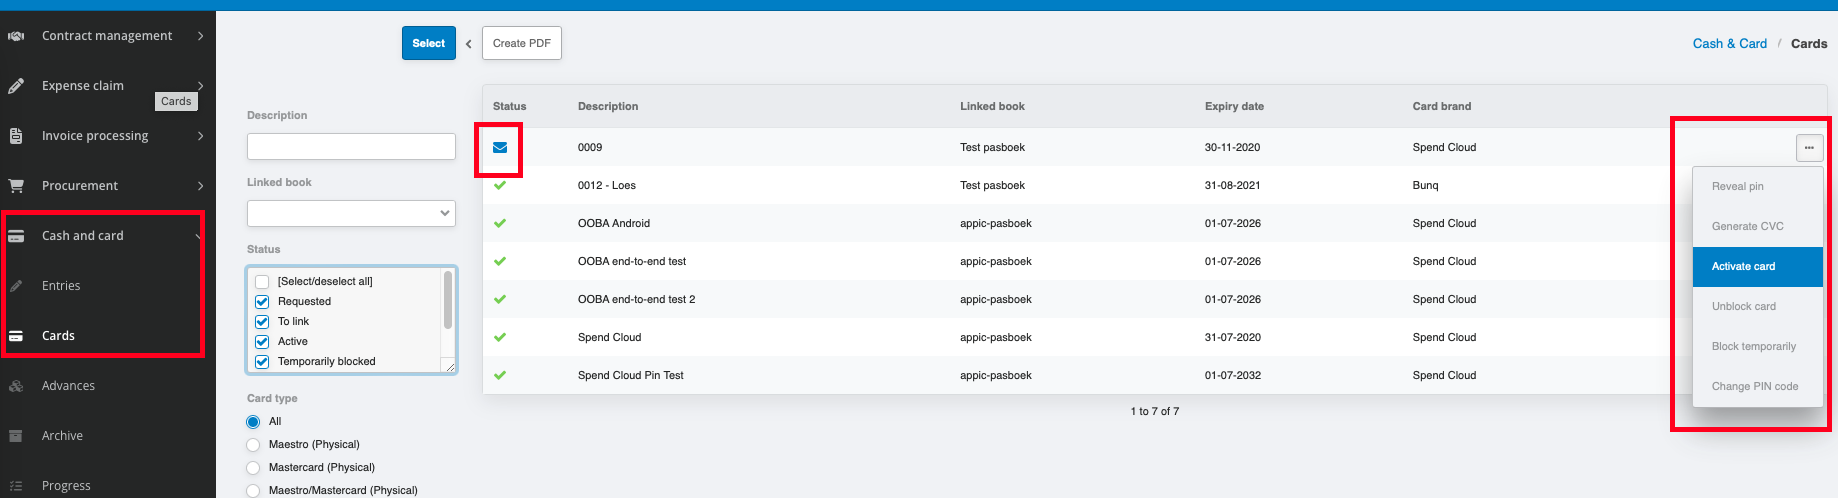Click the Archive box icon in sidebar
The image size is (1838, 498).
(x=16, y=436)
